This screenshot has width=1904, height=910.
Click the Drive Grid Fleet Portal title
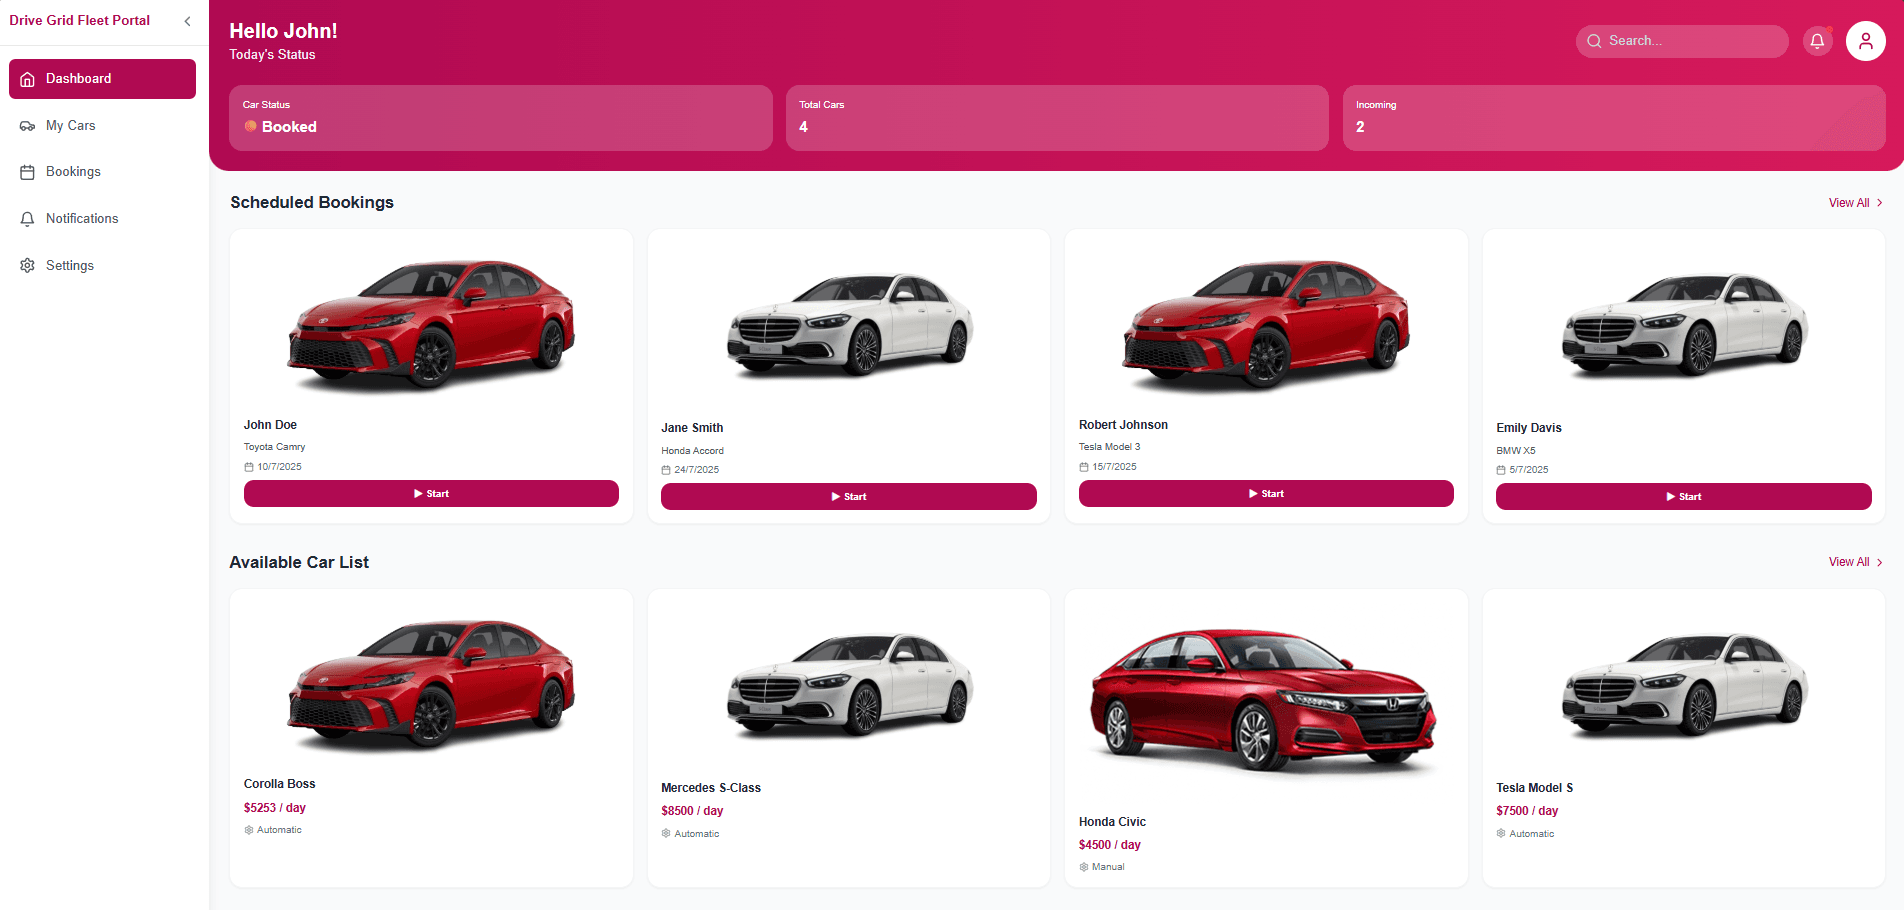pyautogui.click(x=80, y=21)
